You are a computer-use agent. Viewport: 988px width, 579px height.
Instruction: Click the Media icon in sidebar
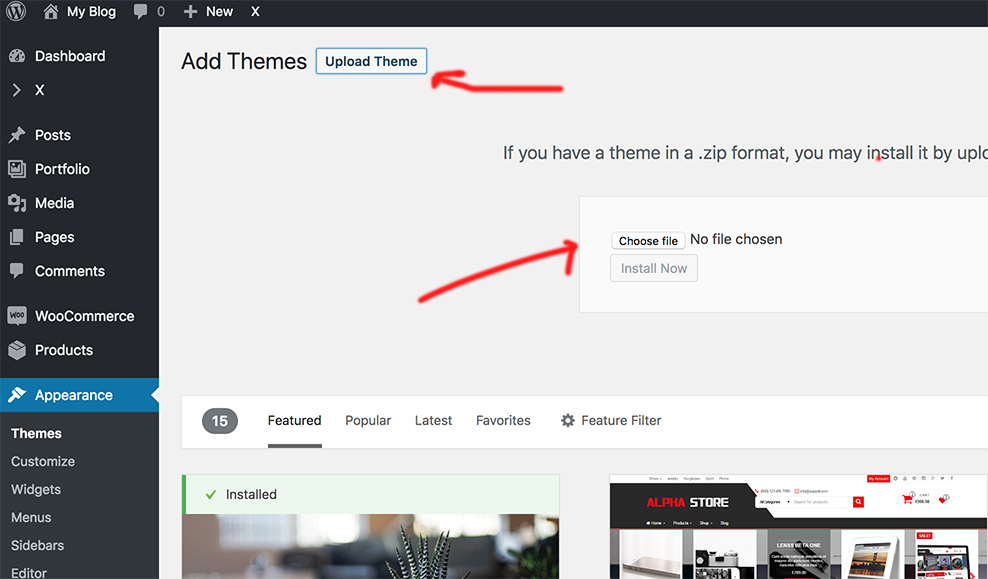click(x=17, y=203)
